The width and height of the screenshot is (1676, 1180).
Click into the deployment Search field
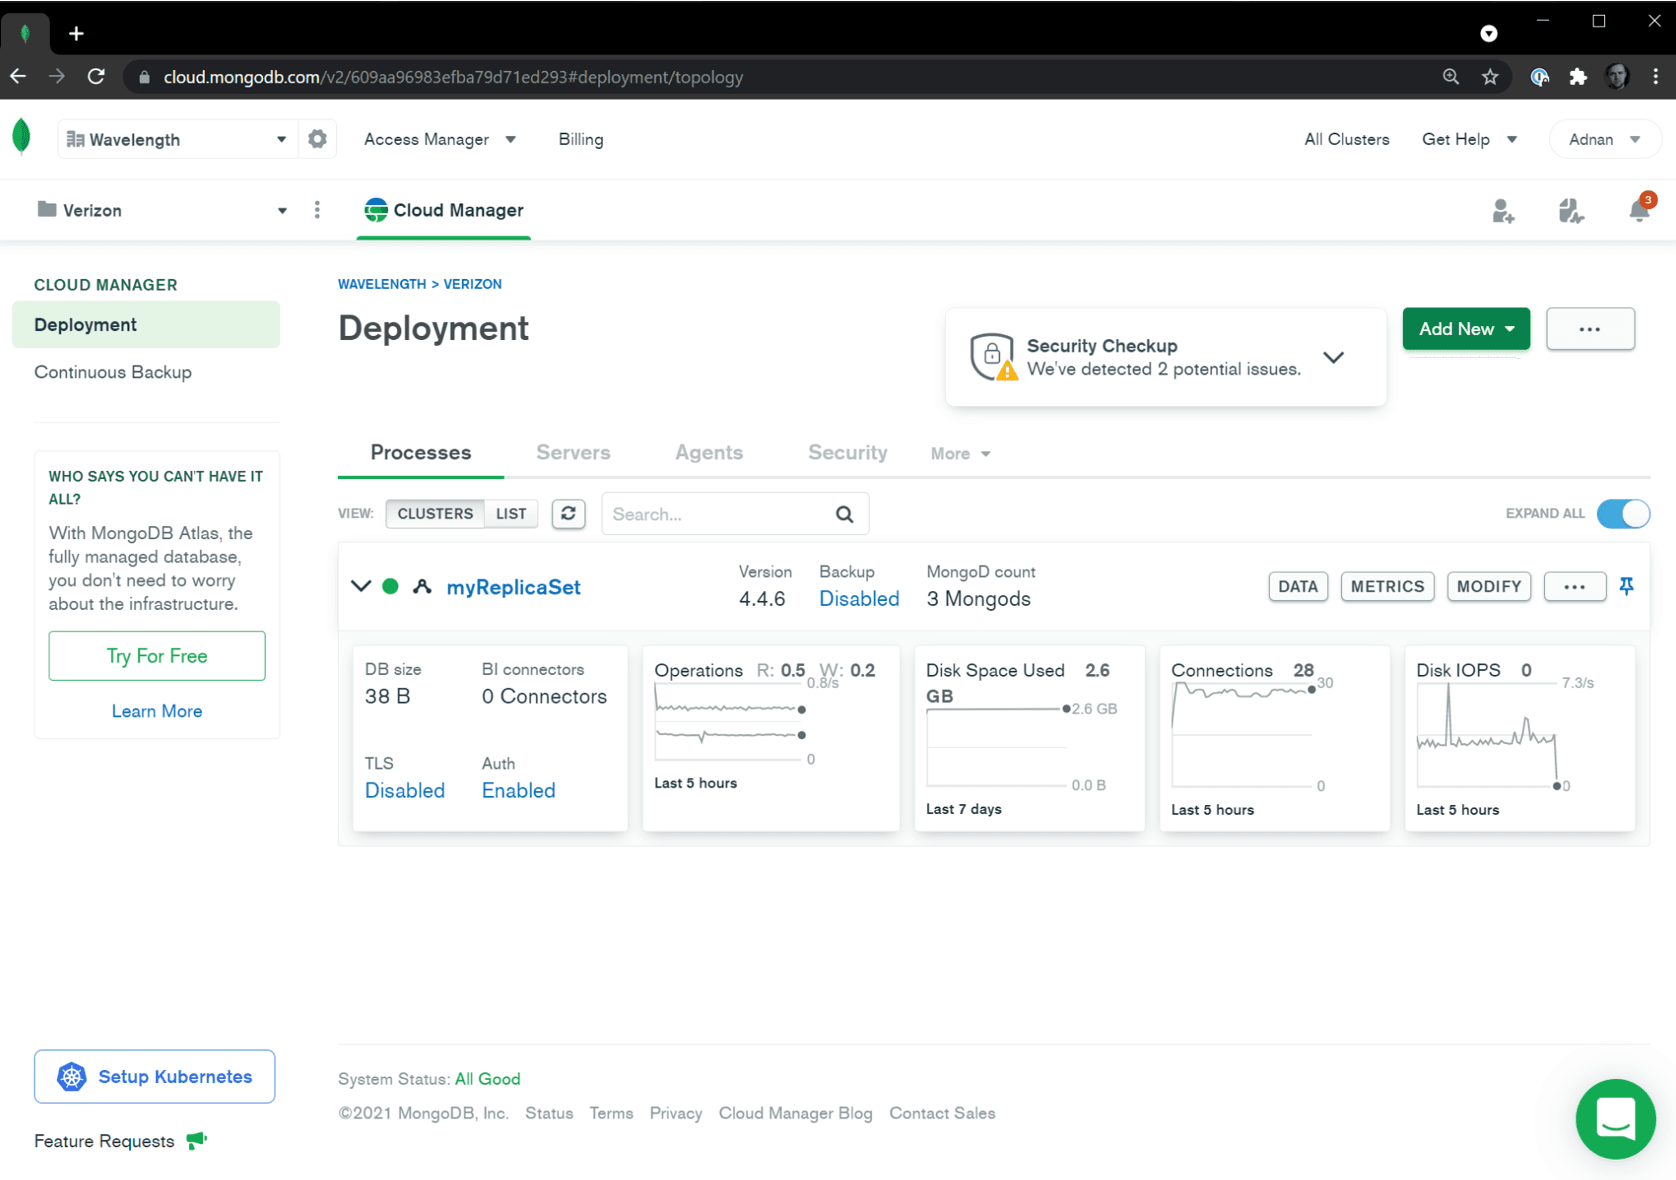718,514
